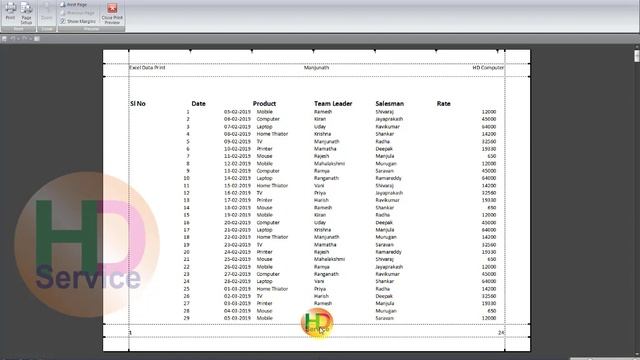Click salesman 'Jayaprakash' in row 22

pyautogui.click(x=389, y=267)
